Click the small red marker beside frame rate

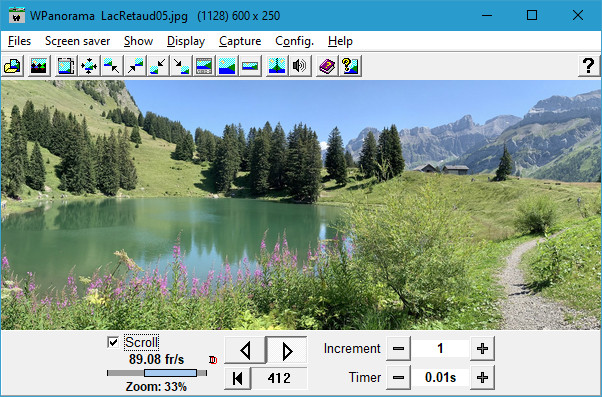point(213,360)
